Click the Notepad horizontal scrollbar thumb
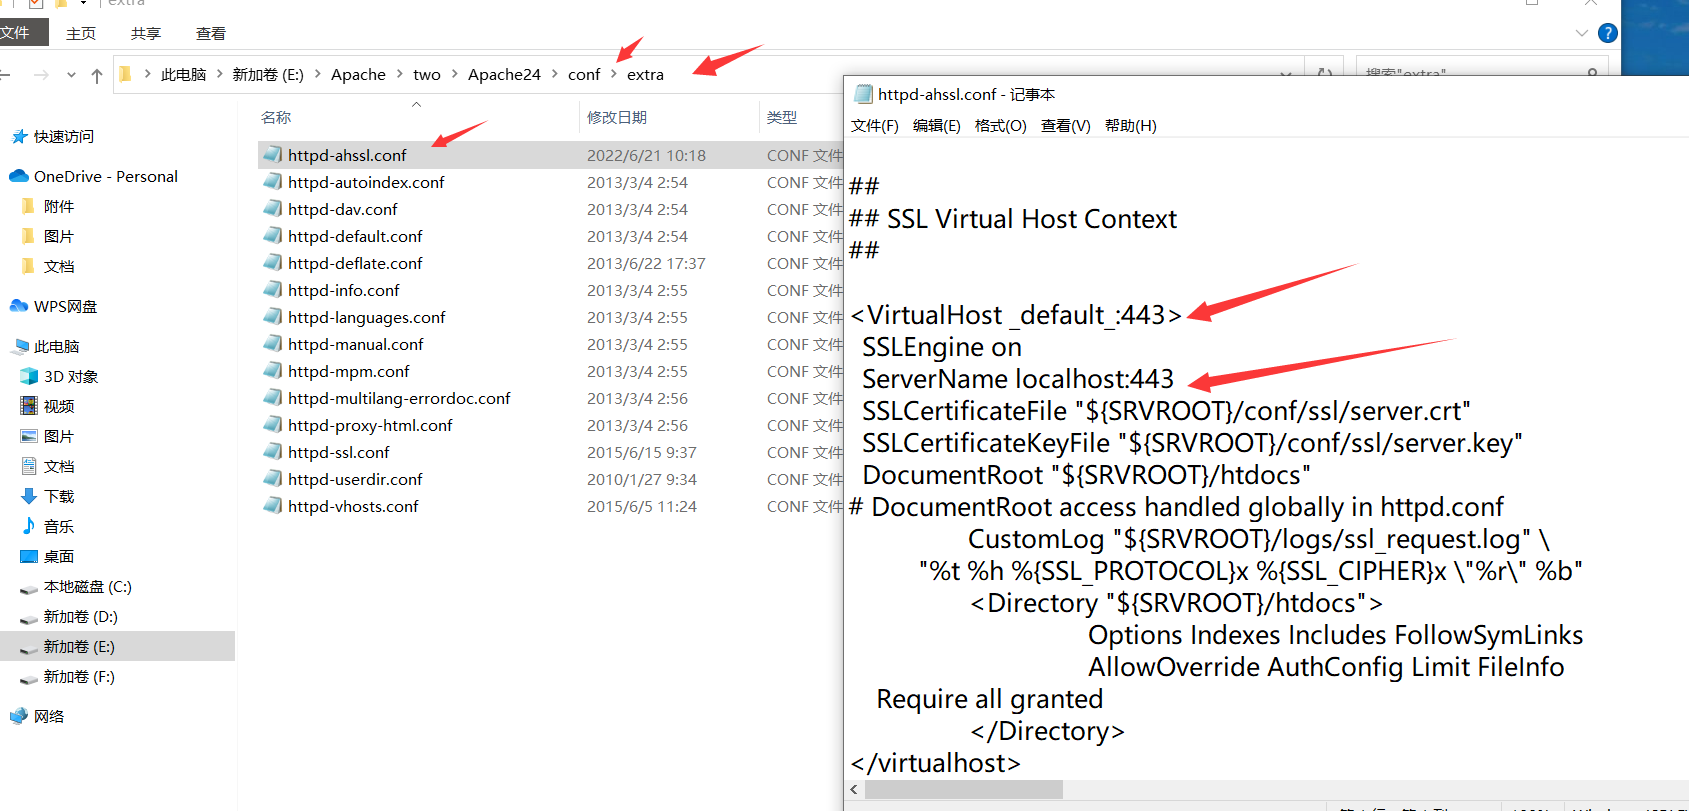The width and height of the screenshot is (1689, 811). tap(964, 790)
